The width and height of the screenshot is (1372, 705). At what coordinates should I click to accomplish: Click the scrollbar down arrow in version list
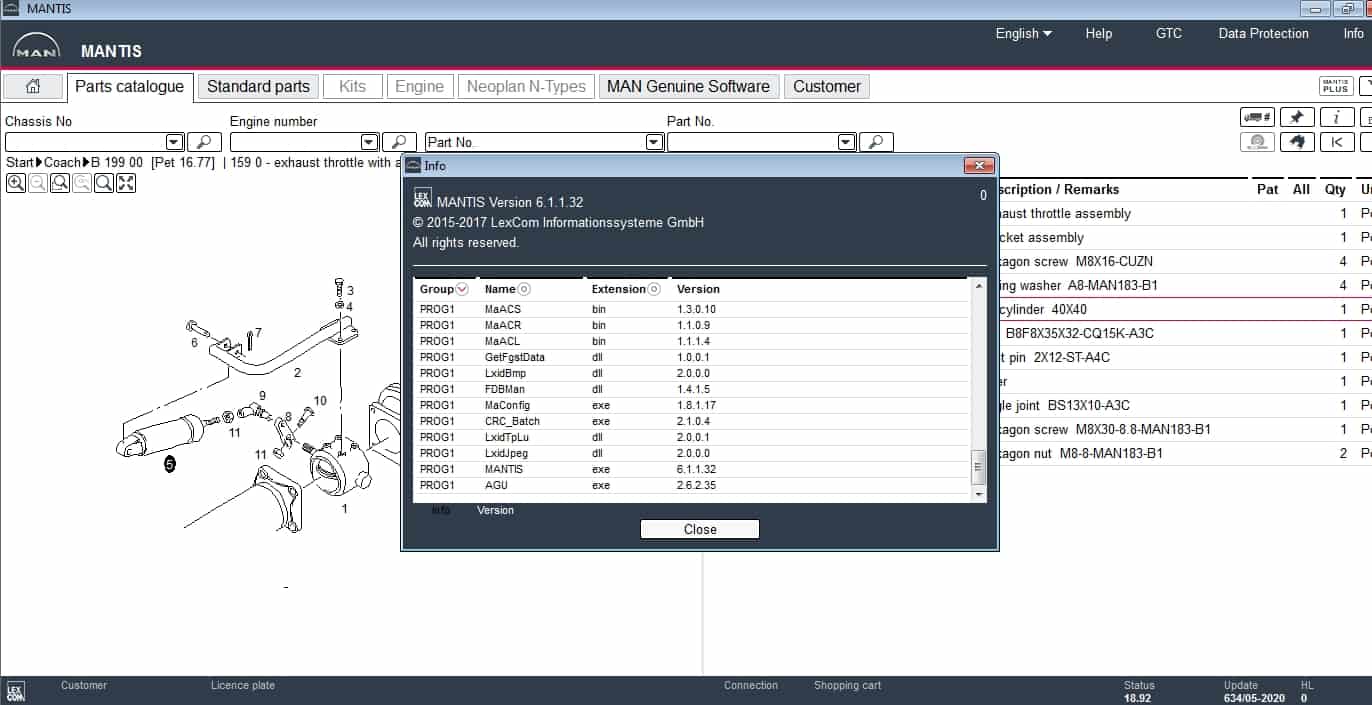[979, 494]
